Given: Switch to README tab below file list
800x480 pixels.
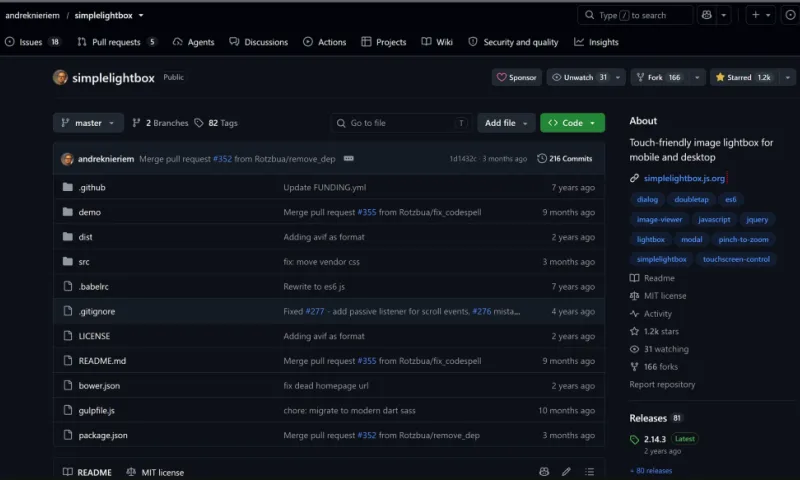Looking at the screenshot, I should pyautogui.click(x=87, y=472).
